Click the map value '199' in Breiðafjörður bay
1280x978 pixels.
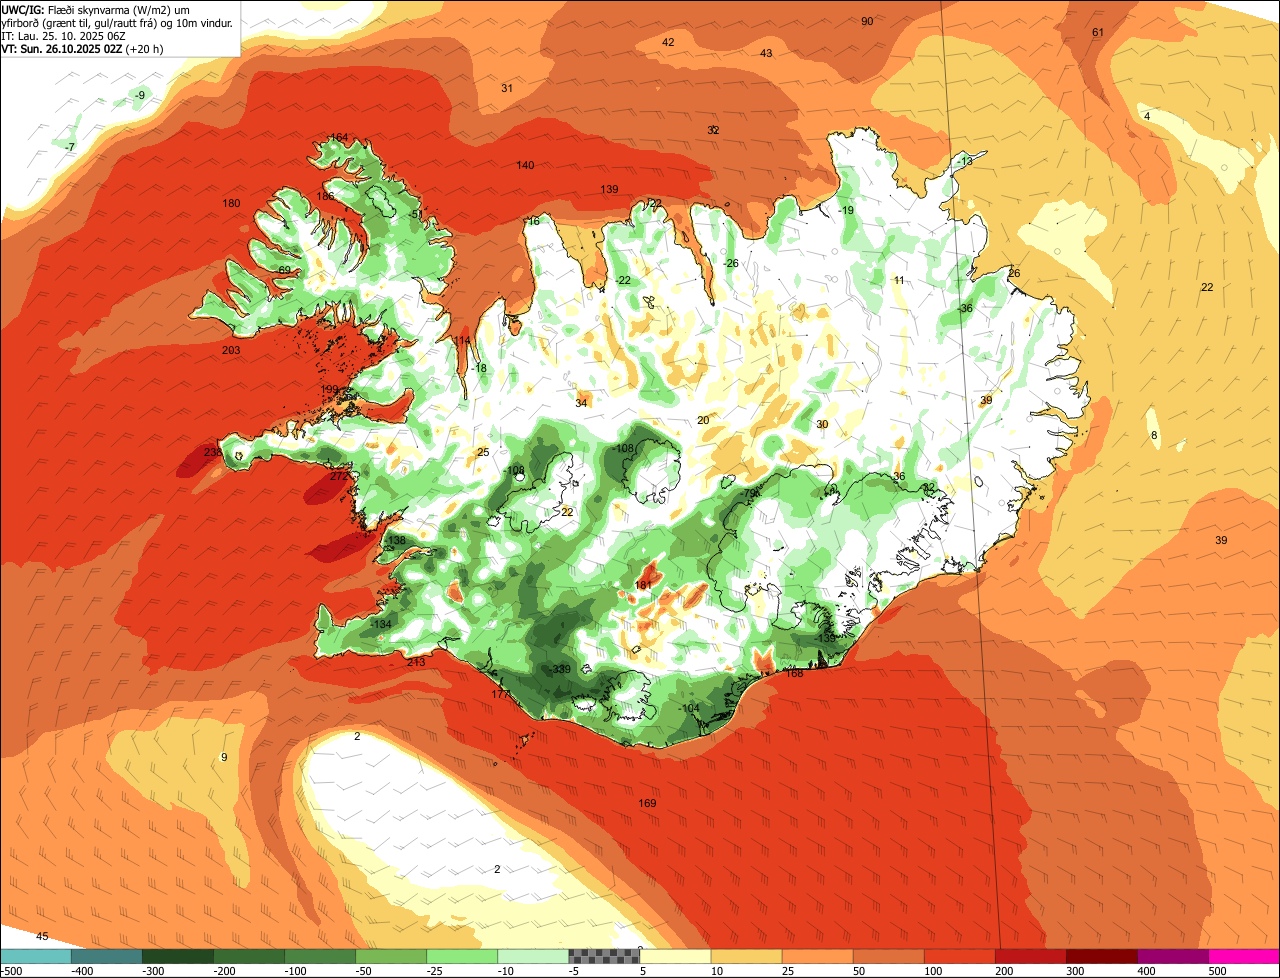(329, 389)
